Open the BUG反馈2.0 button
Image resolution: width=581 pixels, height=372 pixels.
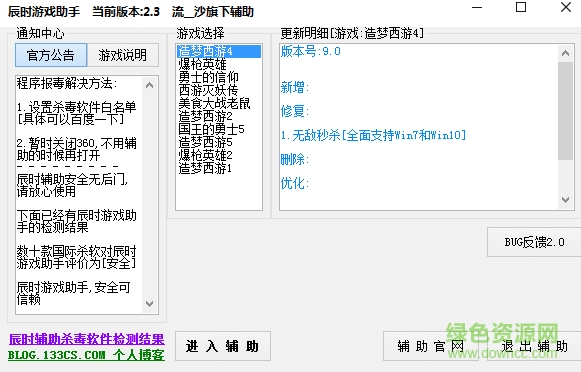coord(534,242)
